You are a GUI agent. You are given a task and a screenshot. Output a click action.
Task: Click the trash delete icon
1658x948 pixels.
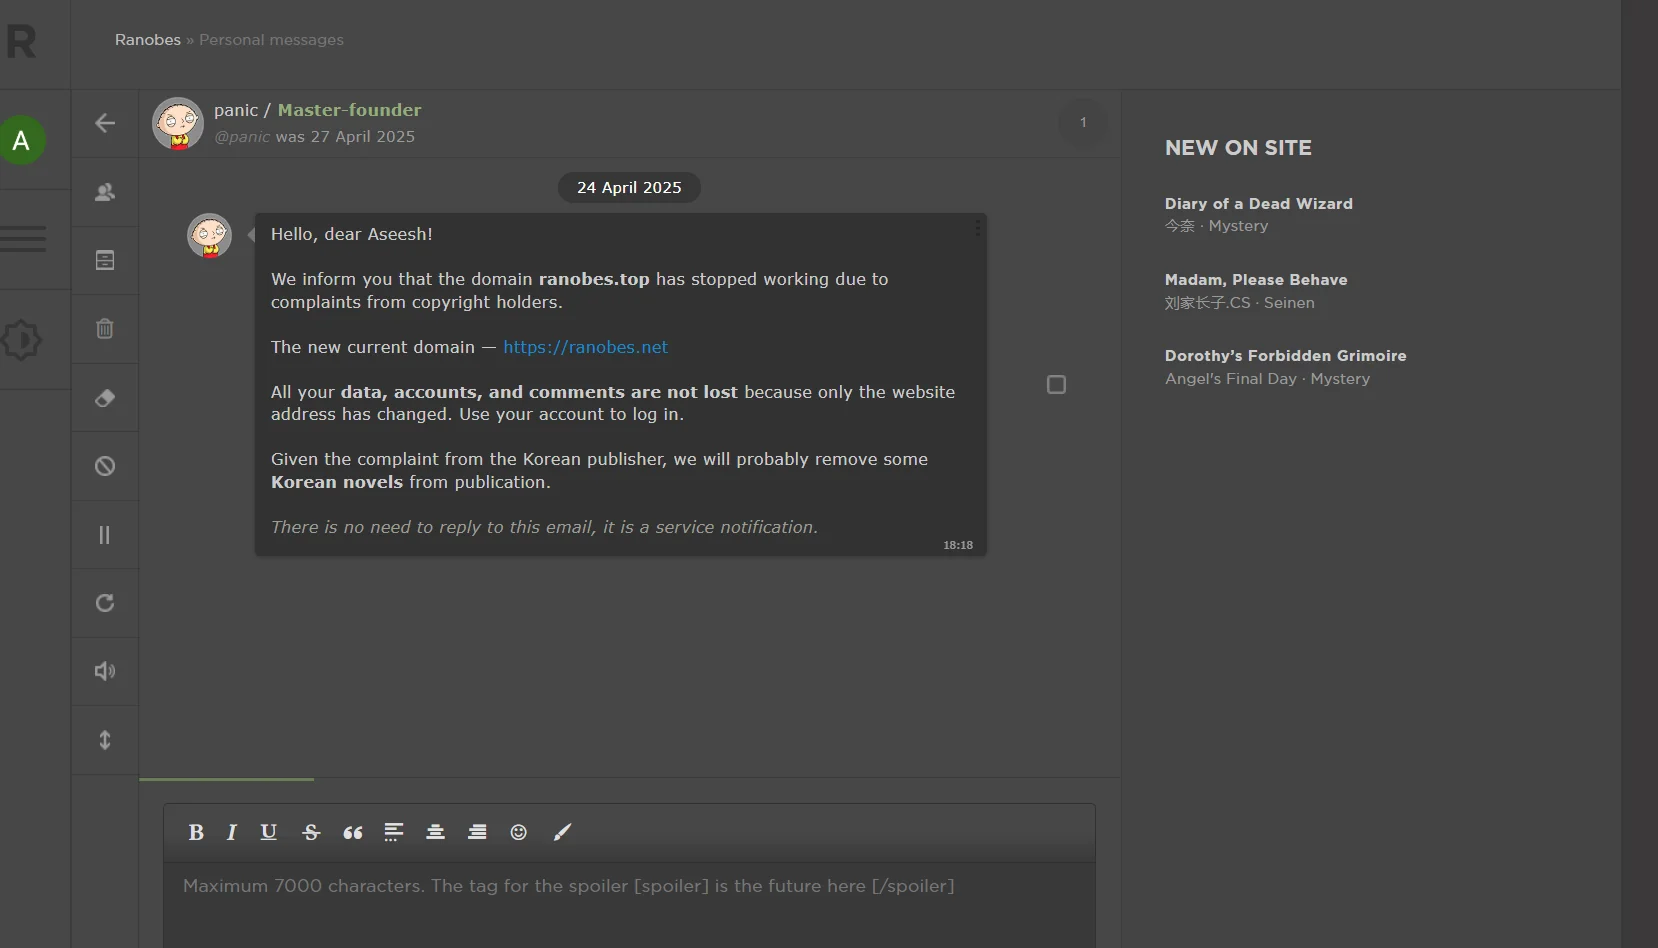click(105, 329)
